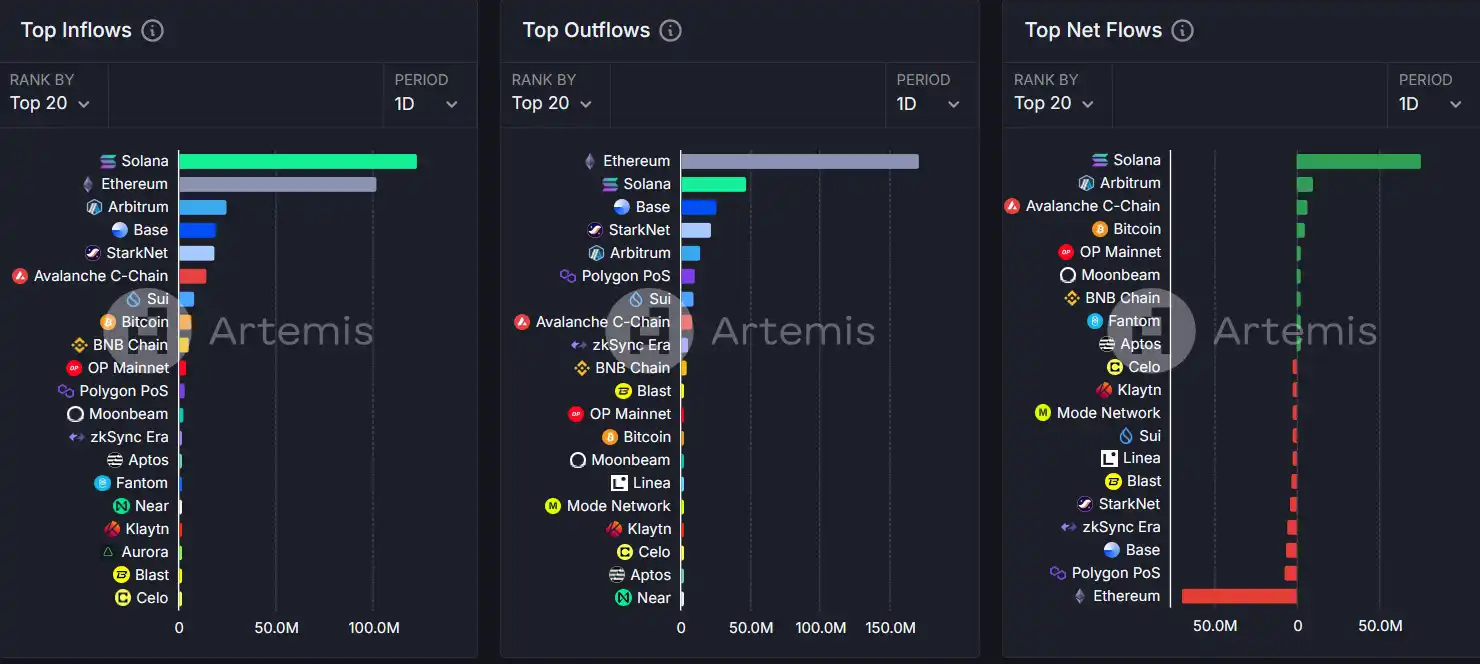
Task: Click the Ethereum bar in Top Outflows chart
Action: 799,161
